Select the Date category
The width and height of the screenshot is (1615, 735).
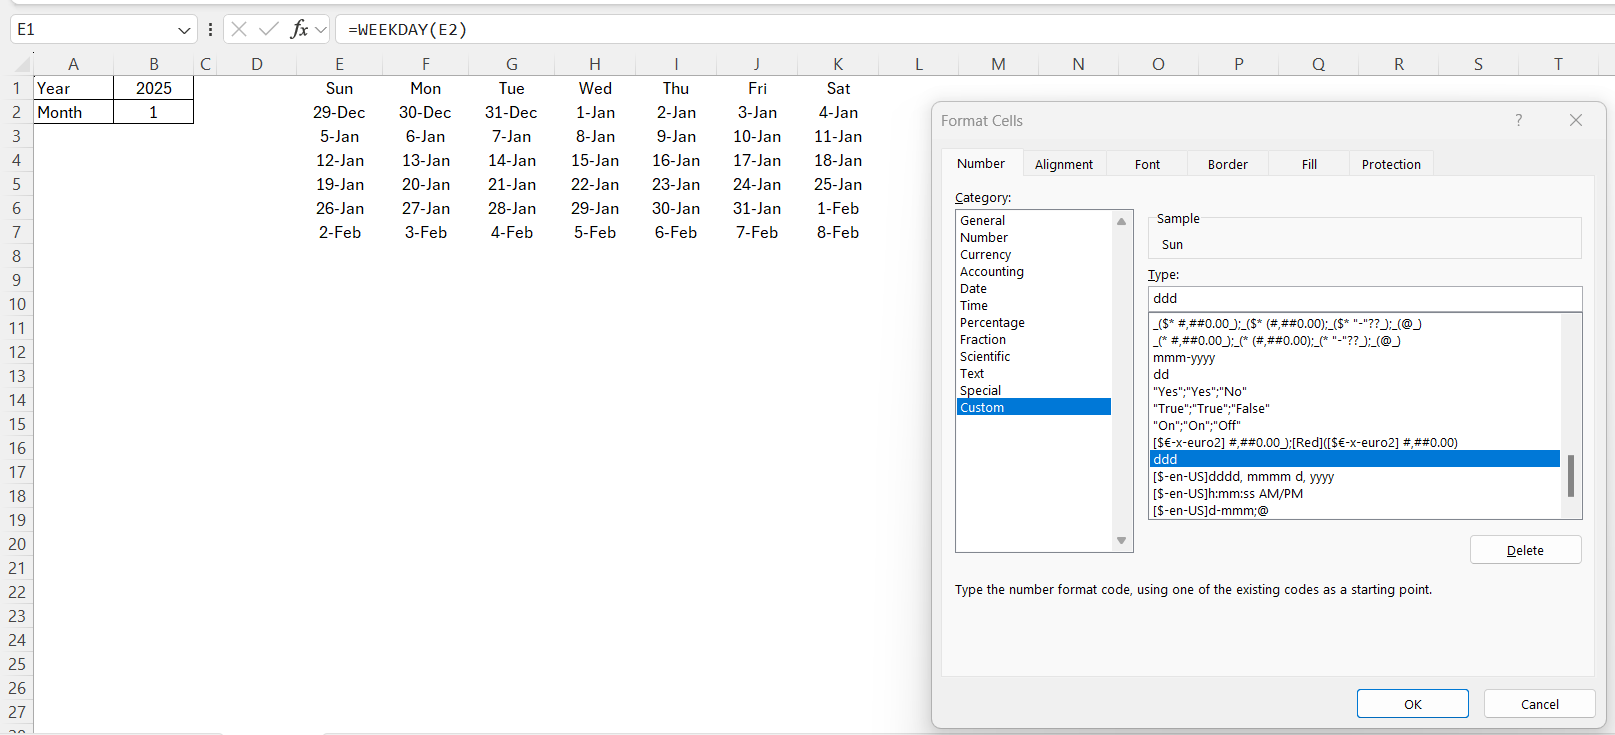pyautogui.click(x=1033, y=288)
